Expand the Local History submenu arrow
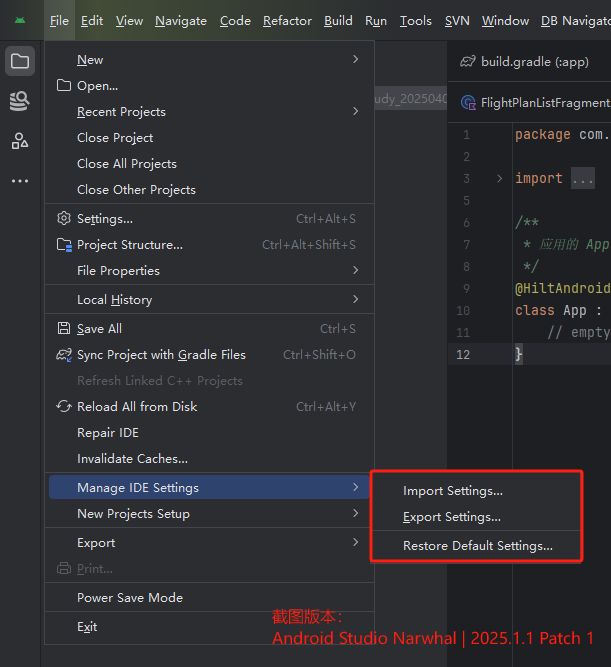The width and height of the screenshot is (611, 667). click(x=356, y=299)
